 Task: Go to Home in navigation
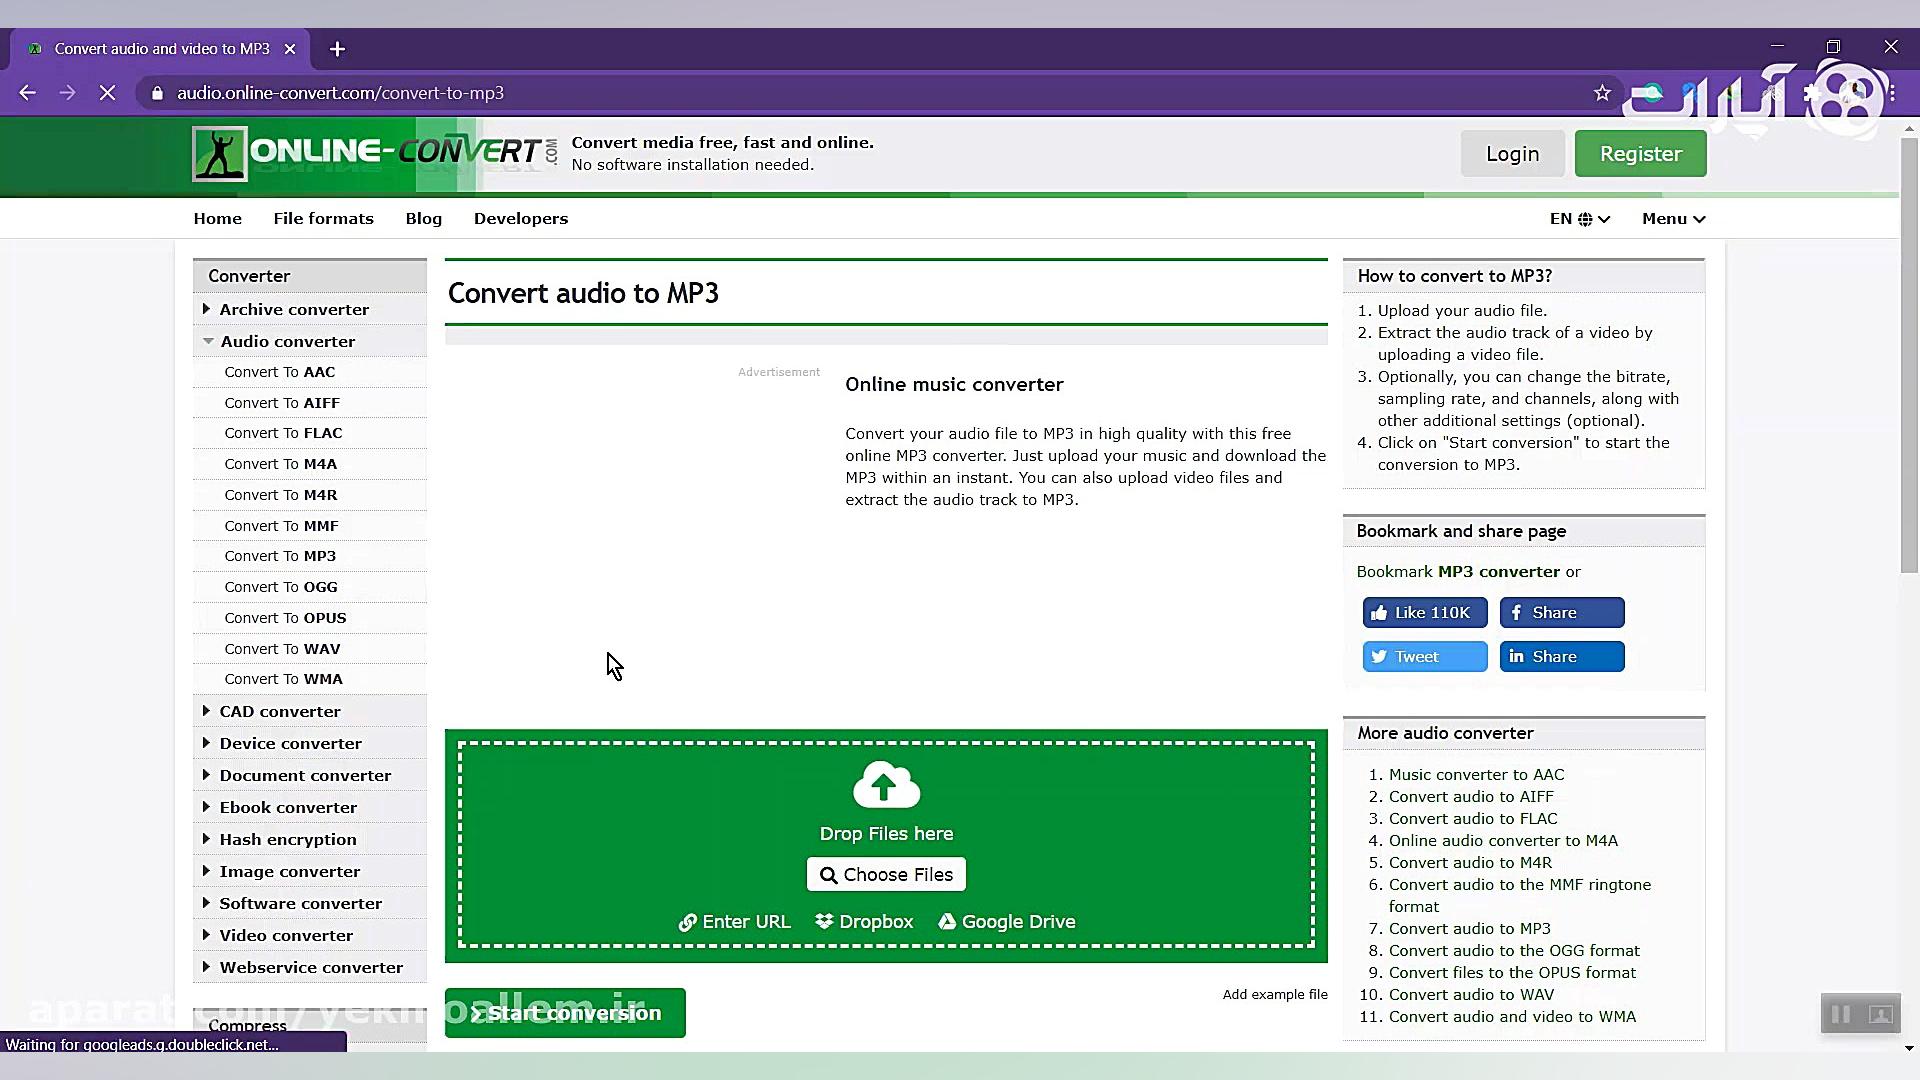pyautogui.click(x=217, y=219)
